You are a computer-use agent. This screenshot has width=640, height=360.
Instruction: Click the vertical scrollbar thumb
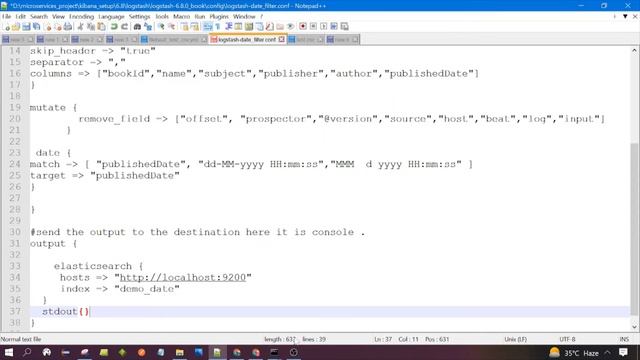634,229
